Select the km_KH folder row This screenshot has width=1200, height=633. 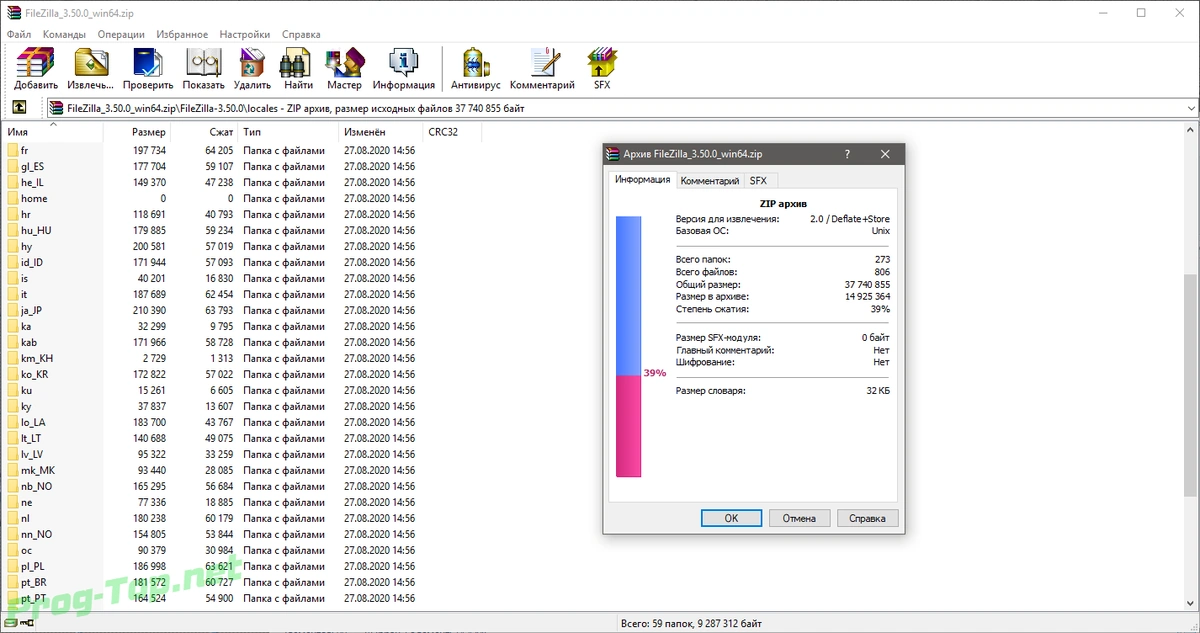point(210,359)
